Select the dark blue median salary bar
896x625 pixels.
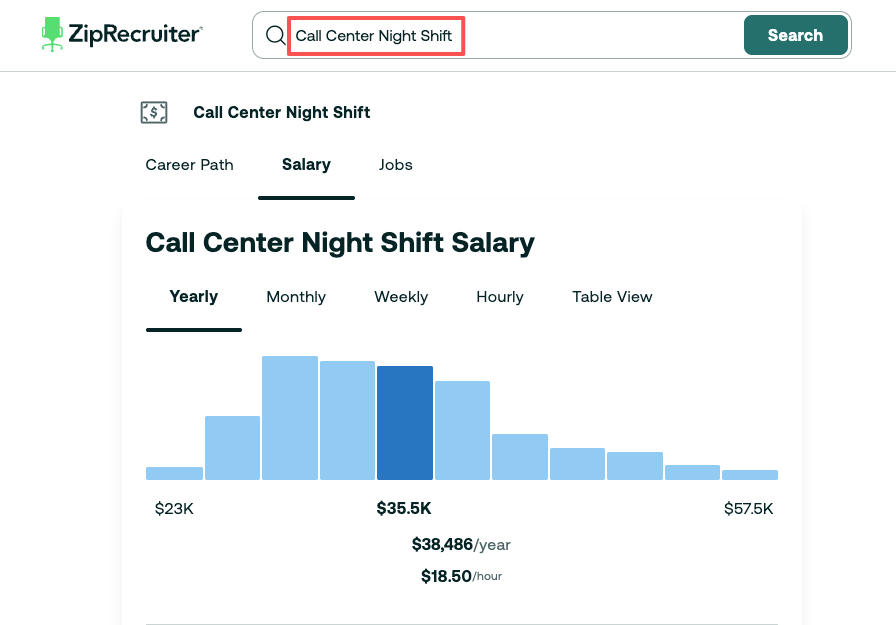[x=404, y=420]
